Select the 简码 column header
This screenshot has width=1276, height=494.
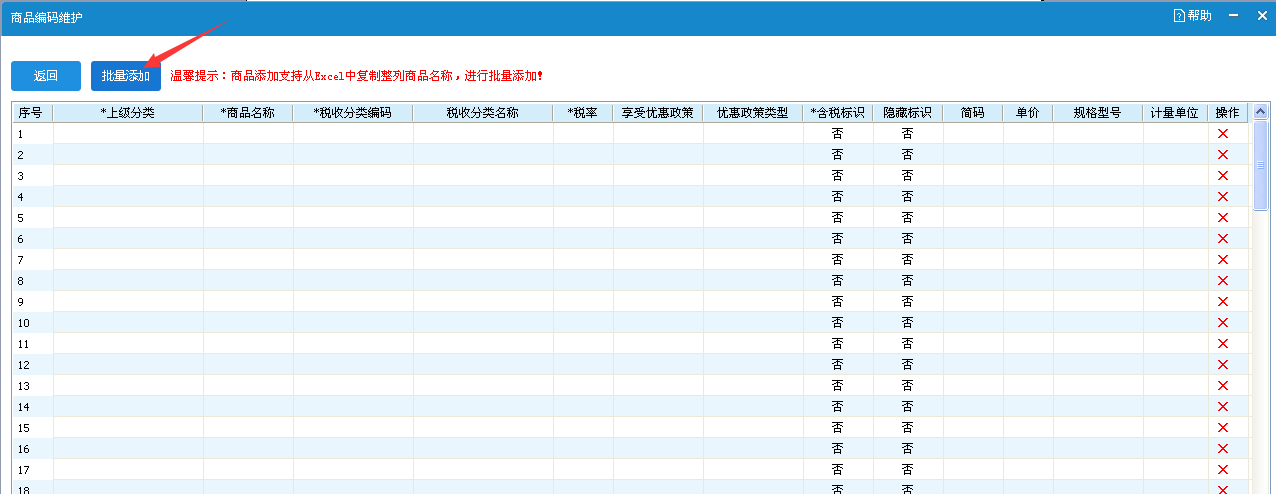tap(973, 113)
